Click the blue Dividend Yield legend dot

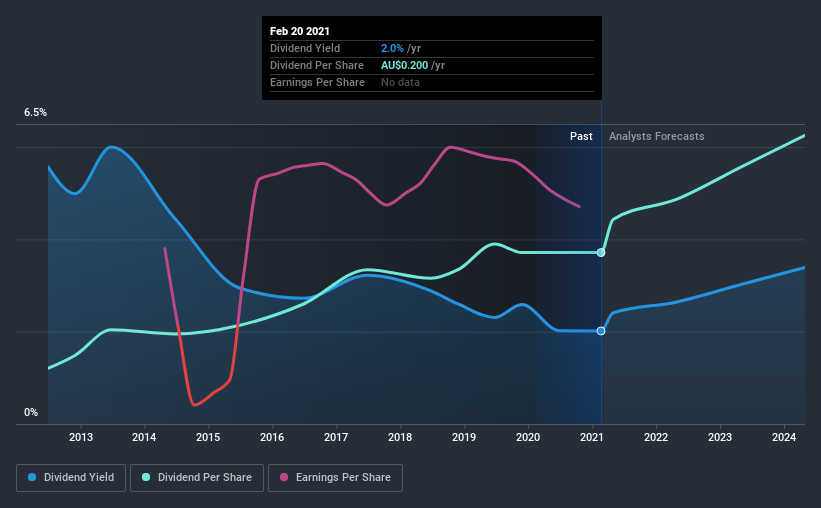pyautogui.click(x=32, y=477)
